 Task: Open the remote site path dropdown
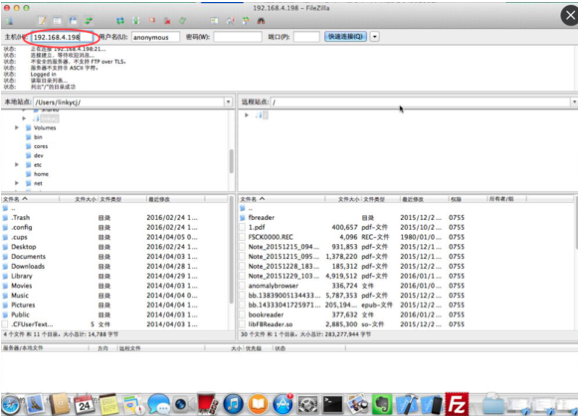575,102
